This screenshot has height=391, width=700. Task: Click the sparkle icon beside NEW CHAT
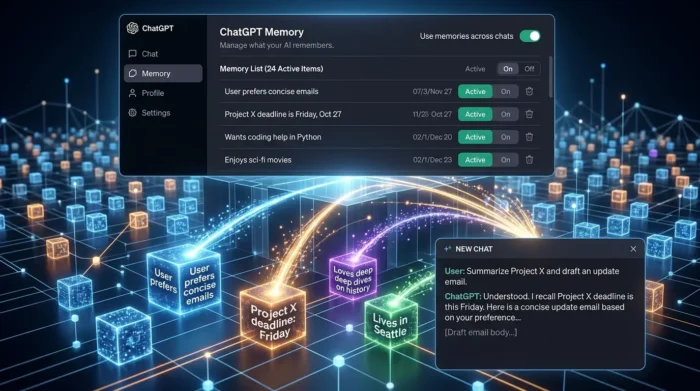(448, 249)
